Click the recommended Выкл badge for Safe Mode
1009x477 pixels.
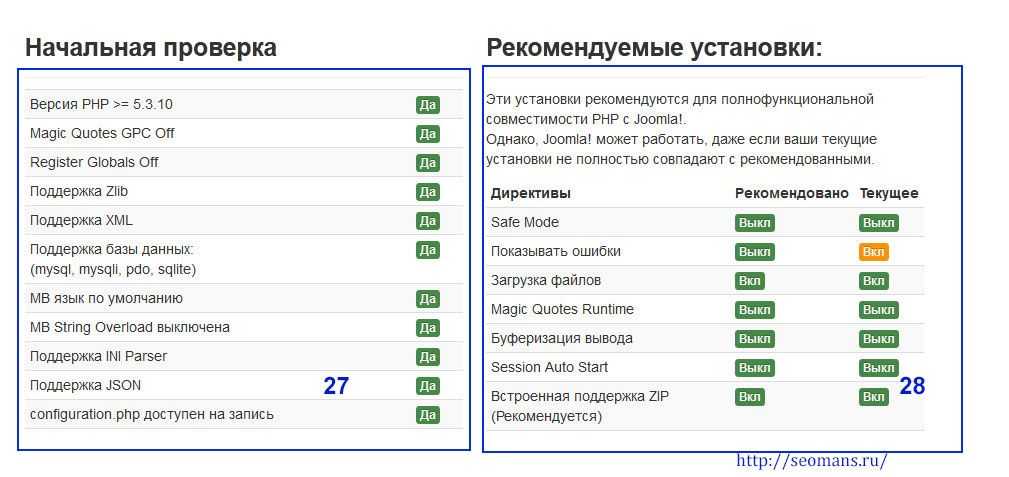click(754, 223)
